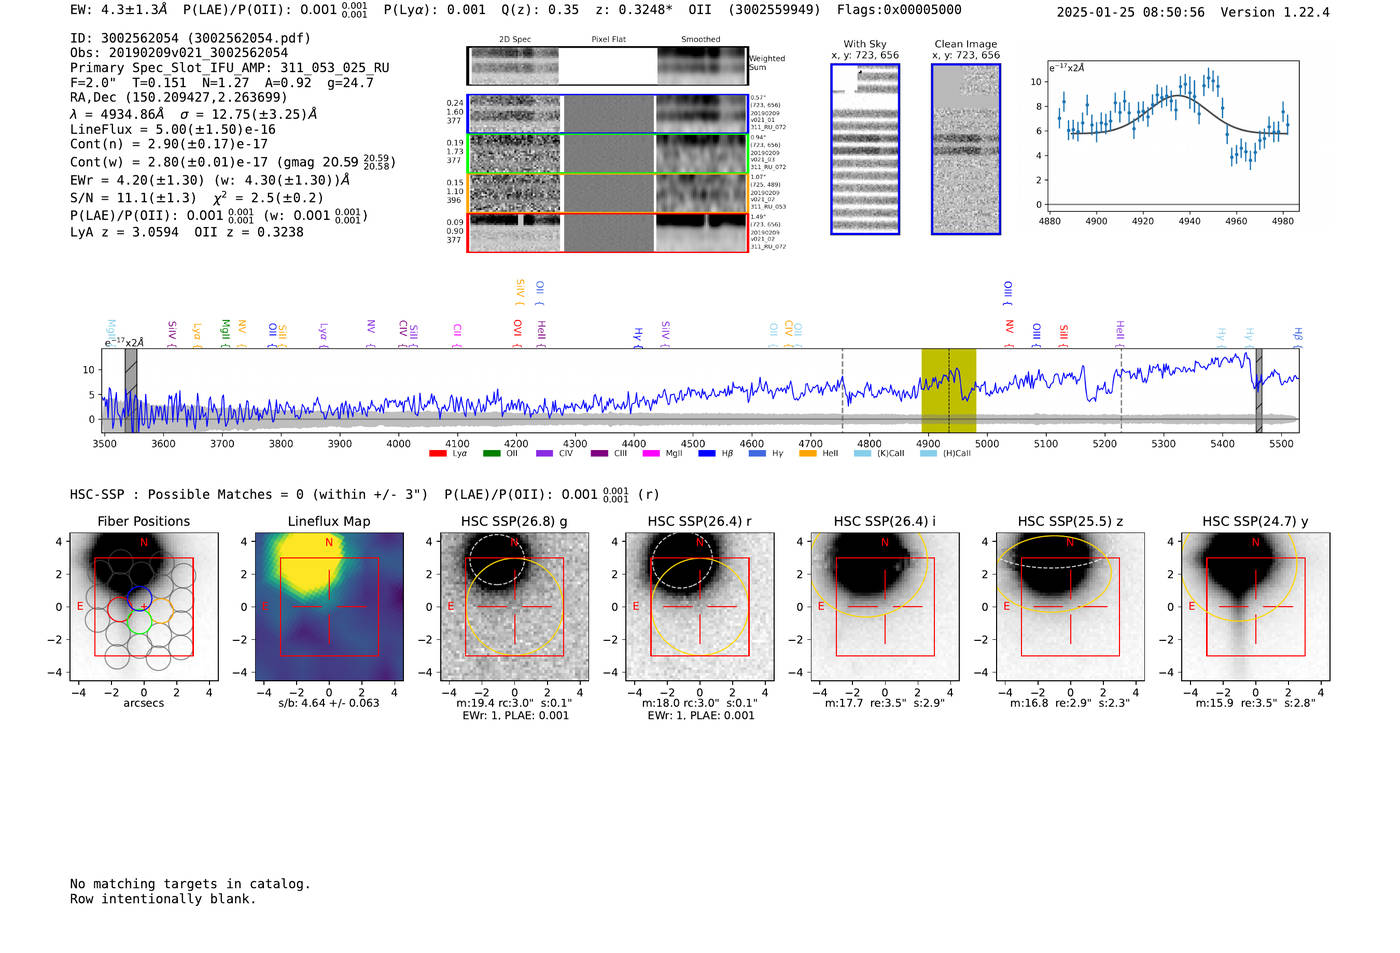Click the red Lyα legend swatch
Image resolution: width=1400 pixels, height=953 pixels.
[437, 453]
